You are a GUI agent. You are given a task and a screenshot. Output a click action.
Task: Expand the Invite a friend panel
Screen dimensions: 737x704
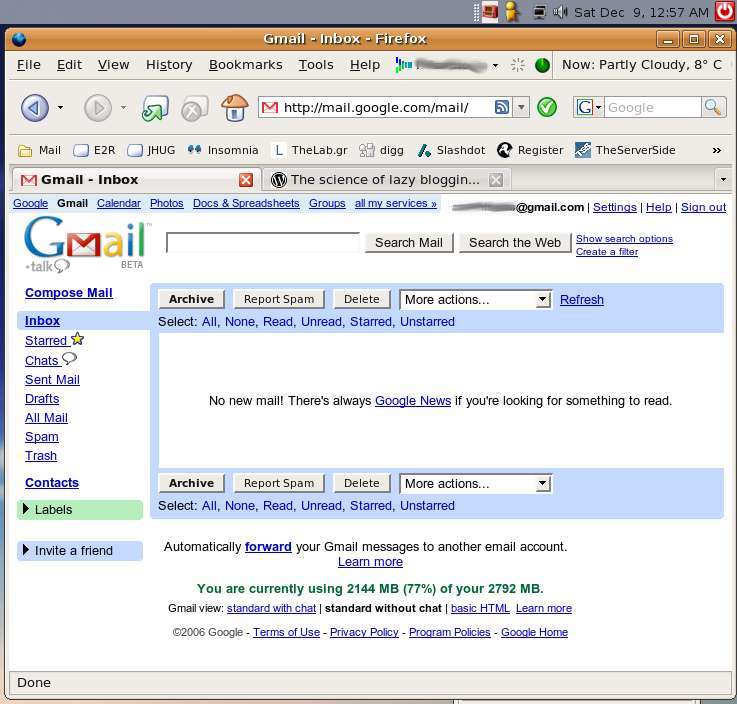click(26, 551)
